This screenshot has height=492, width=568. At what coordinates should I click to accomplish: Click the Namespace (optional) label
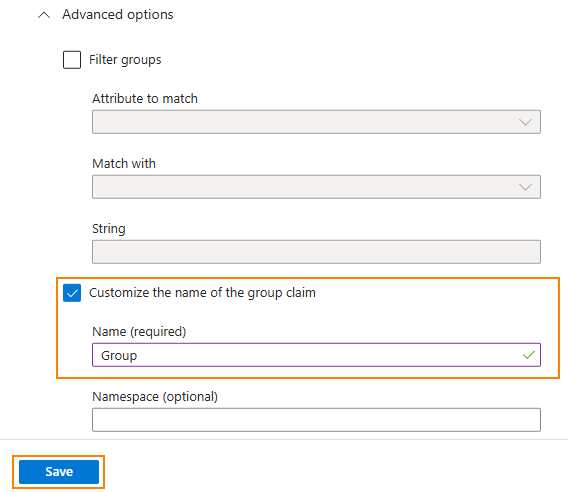tap(155, 397)
